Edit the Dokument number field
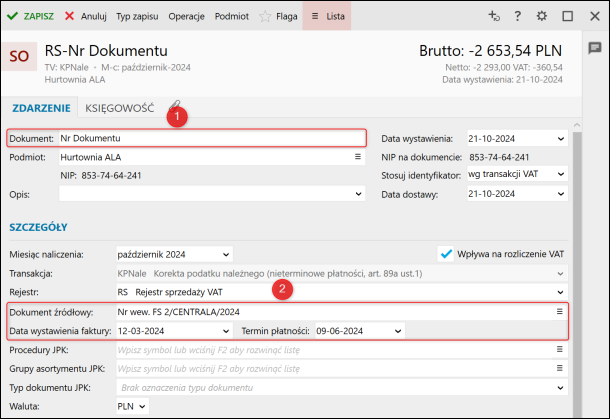 (212, 138)
